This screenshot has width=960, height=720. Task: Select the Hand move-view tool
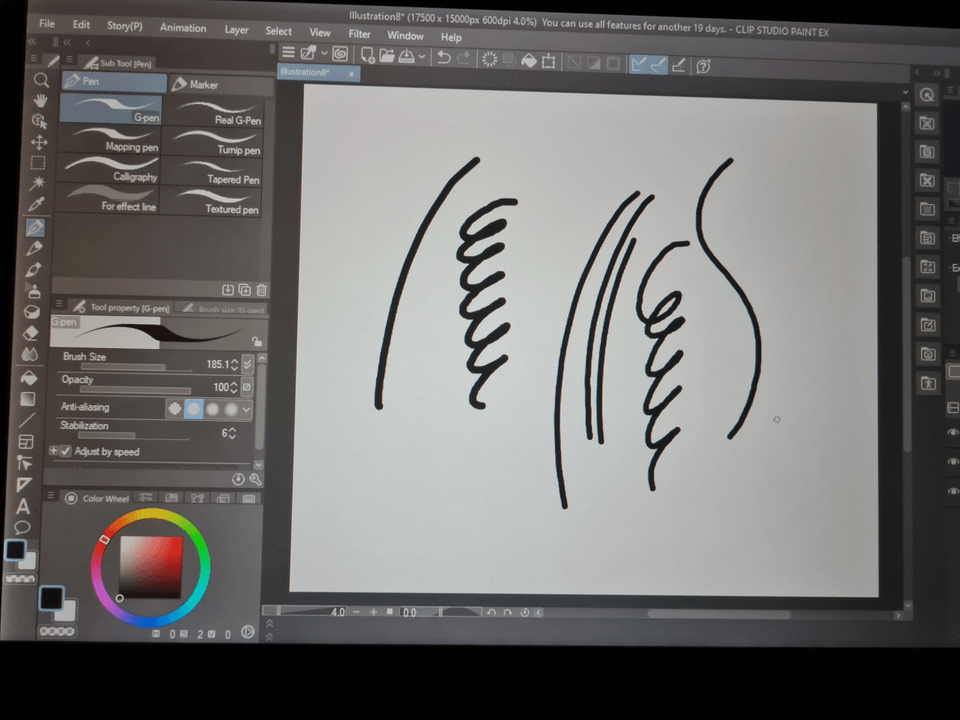(x=40, y=101)
